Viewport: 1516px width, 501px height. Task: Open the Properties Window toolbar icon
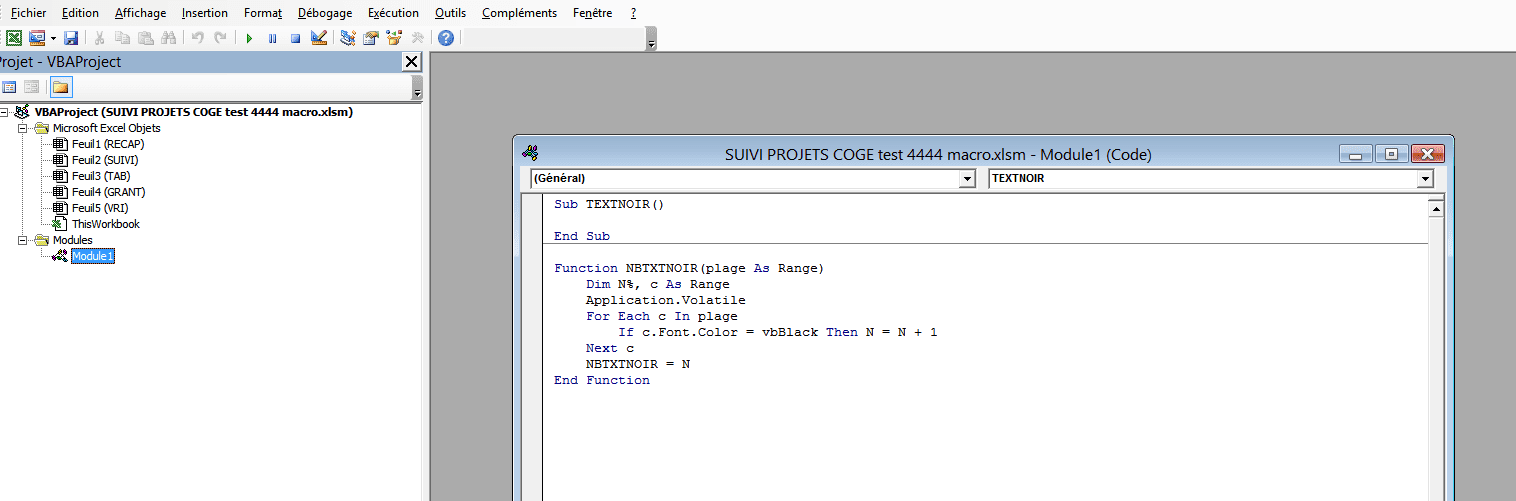(x=371, y=38)
